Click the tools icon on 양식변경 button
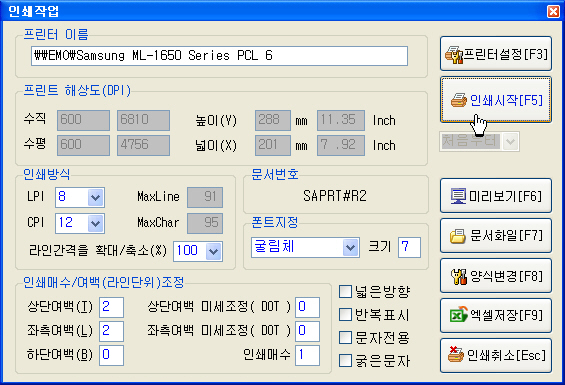The height and width of the screenshot is (385, 565). [459, 276]
